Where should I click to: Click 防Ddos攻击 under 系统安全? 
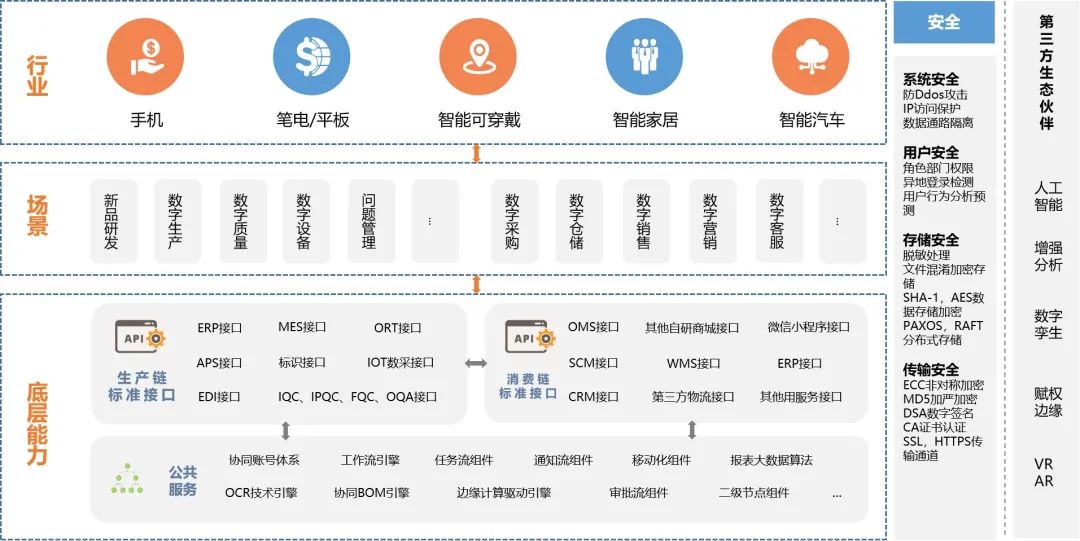click(935, 94)
